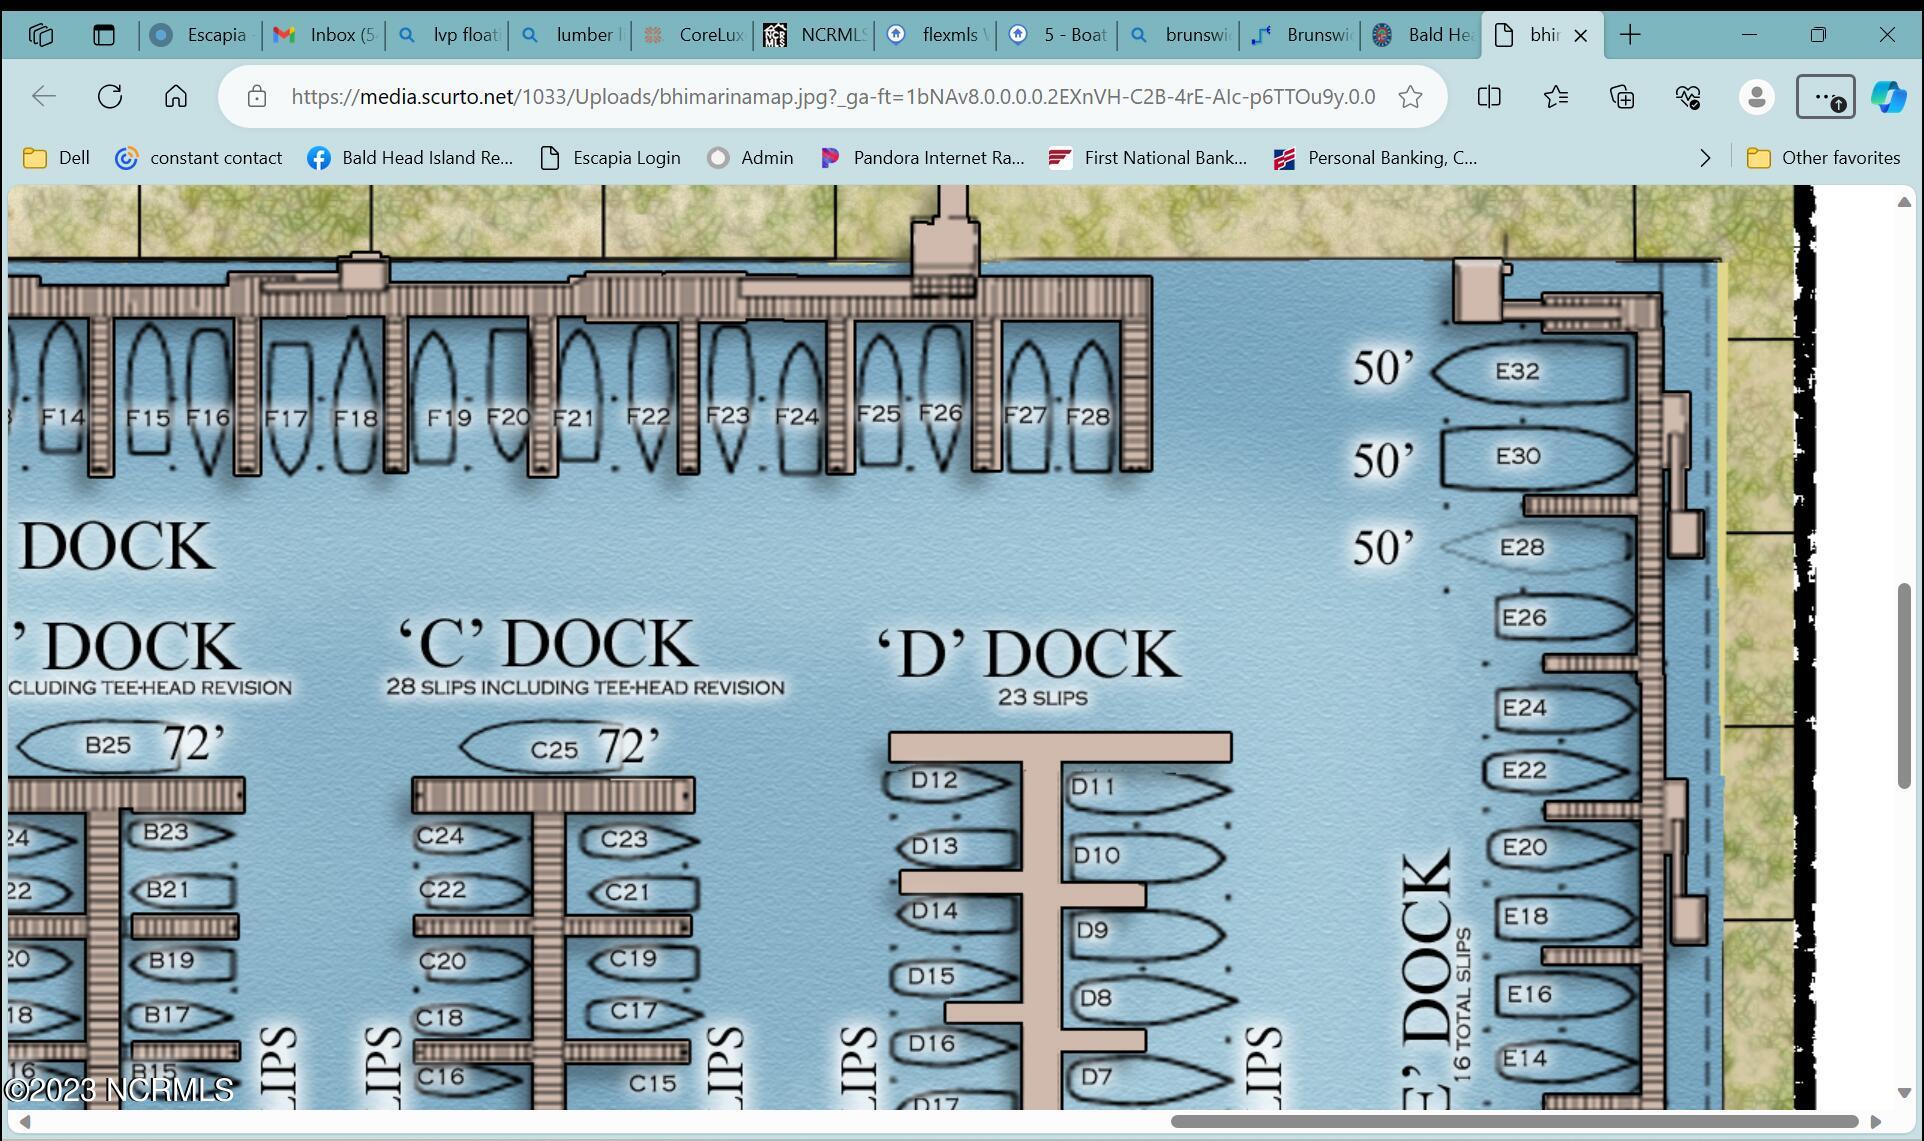Click the URL address bar
Viewport: 1924px width, 1141px height.
coord(832,96)
